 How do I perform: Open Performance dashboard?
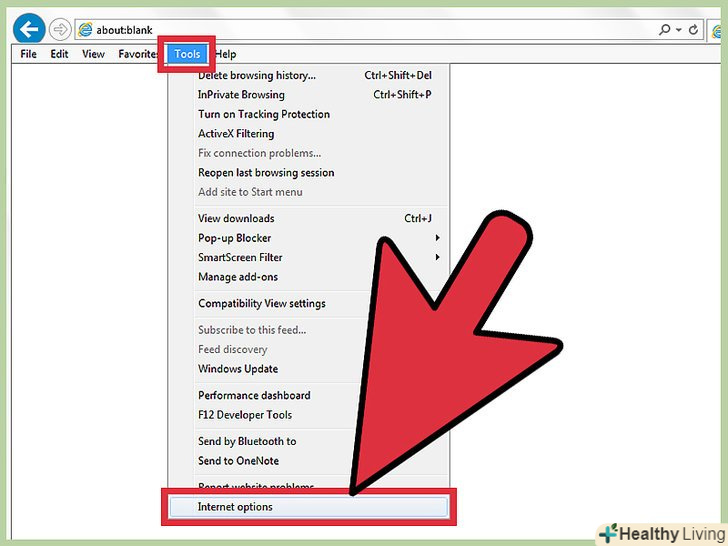point(254,395)
